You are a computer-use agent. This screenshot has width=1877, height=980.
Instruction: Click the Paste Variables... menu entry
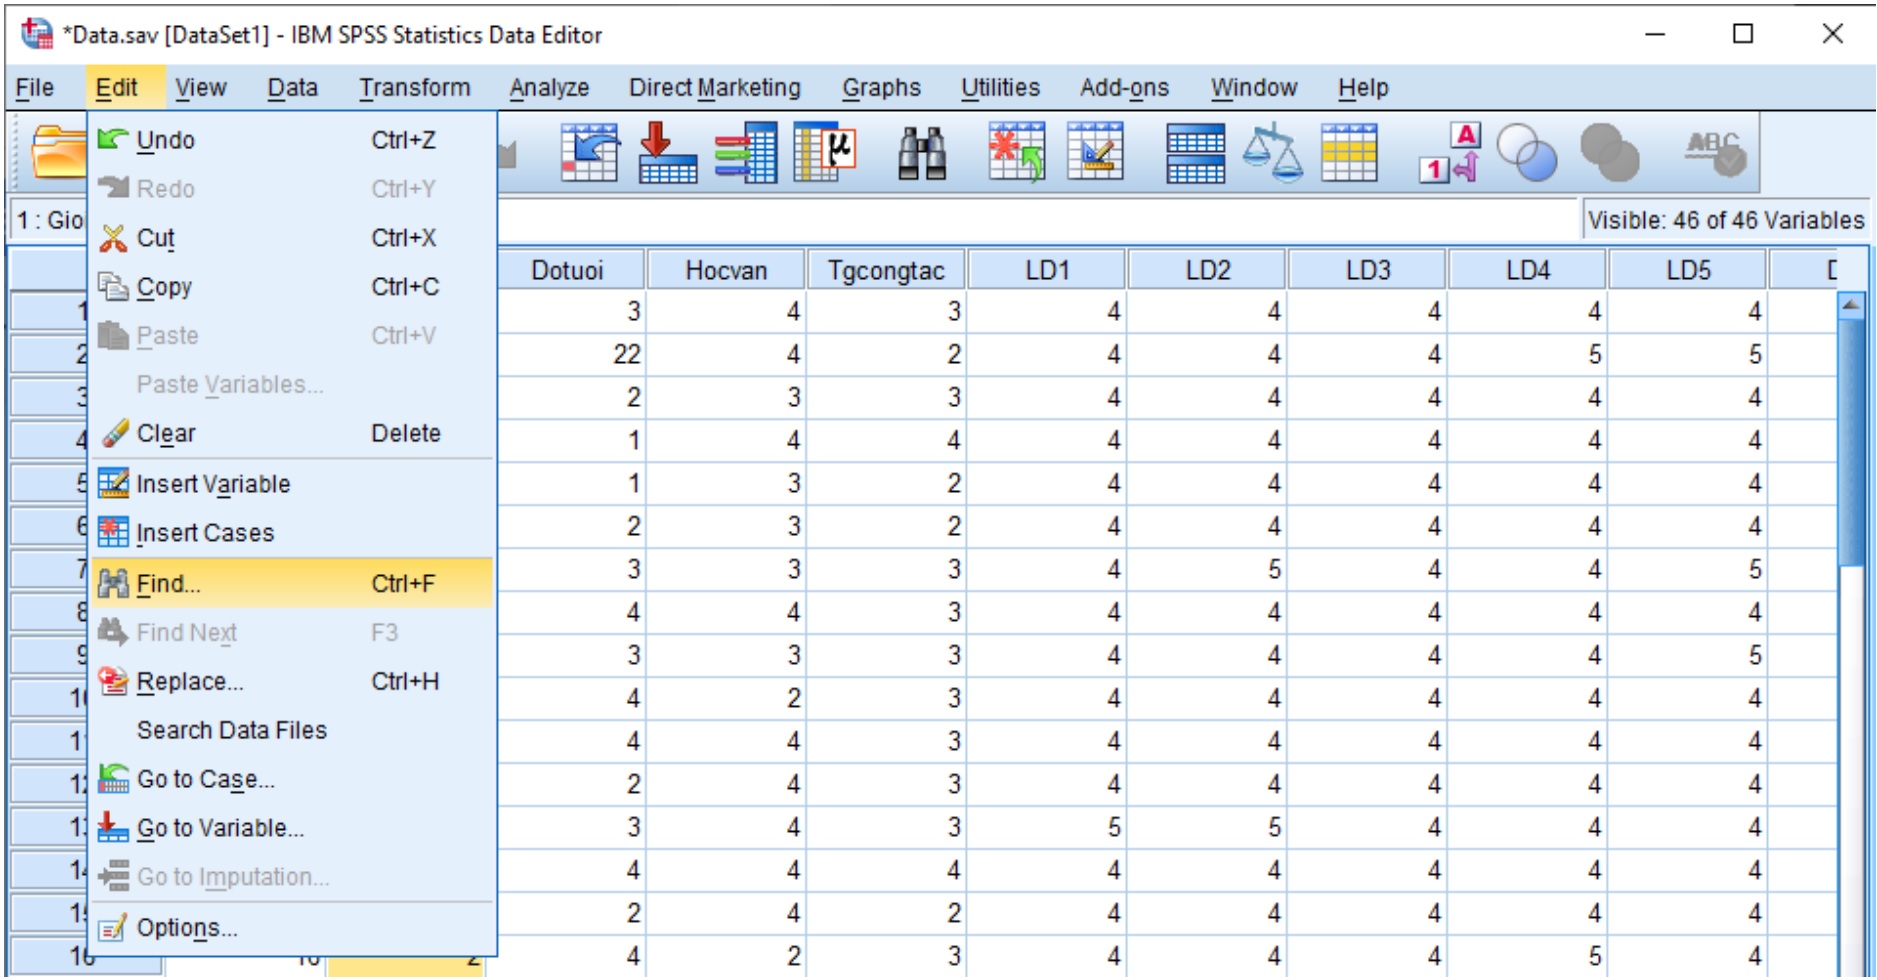(x=294, y=385)
